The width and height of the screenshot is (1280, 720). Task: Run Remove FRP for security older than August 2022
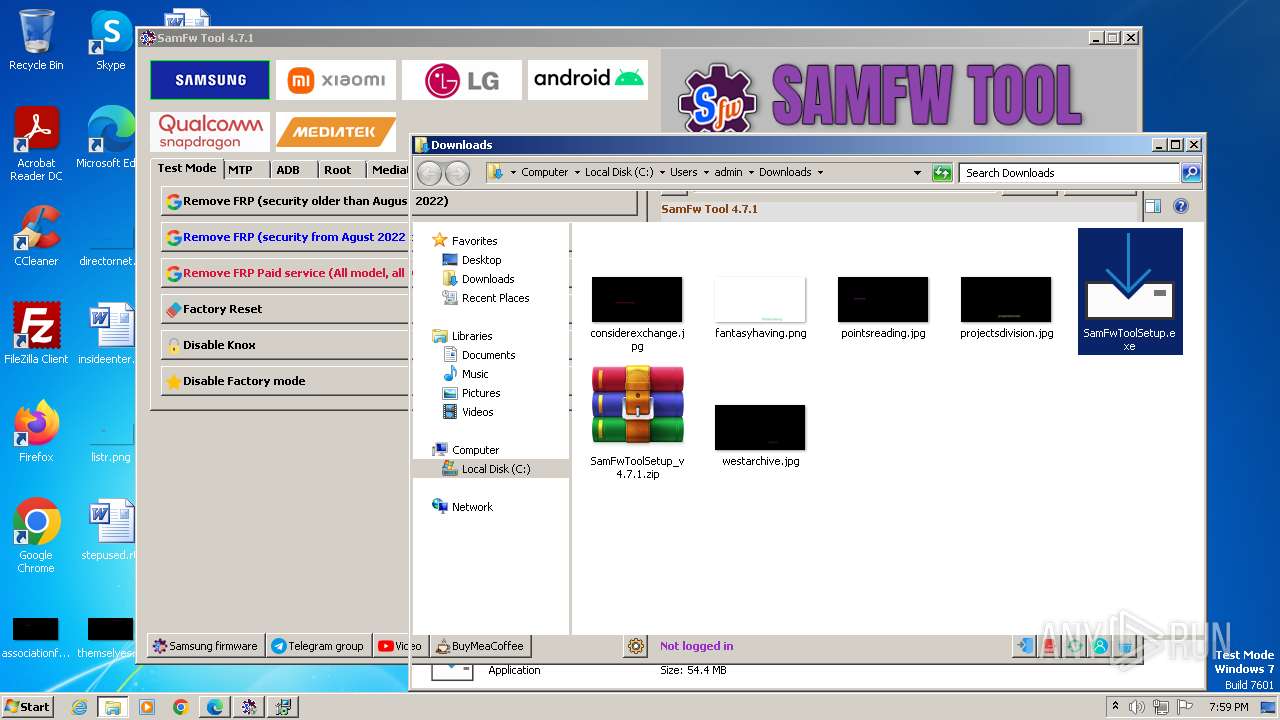pyautogui.click(x=399, y=201)
